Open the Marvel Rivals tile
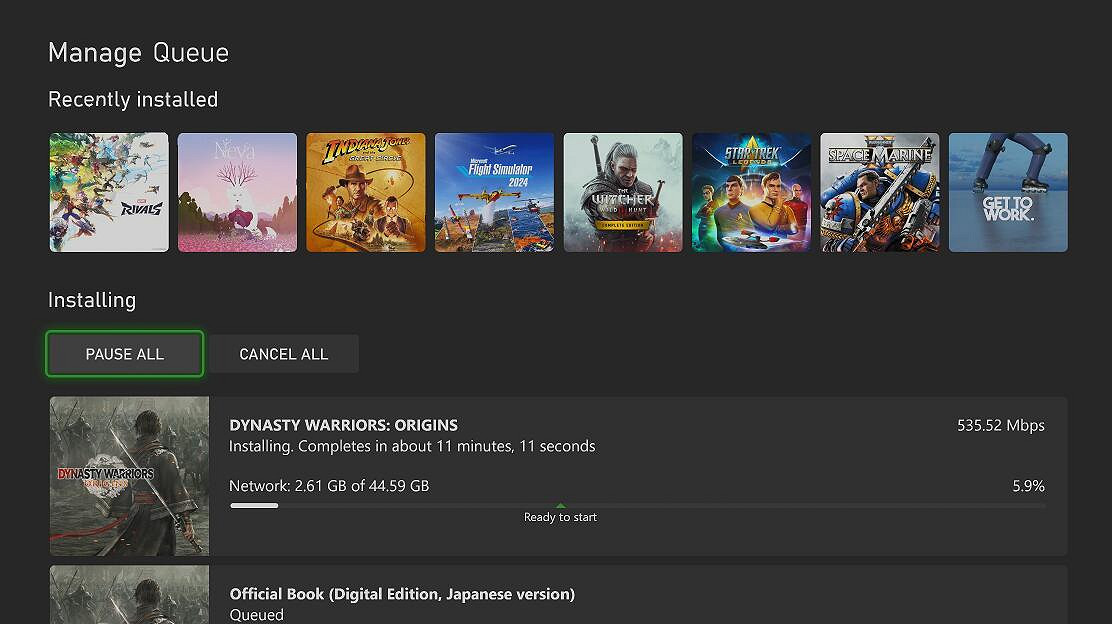This screenshot has height=624, width=1112. pos(108,192)
